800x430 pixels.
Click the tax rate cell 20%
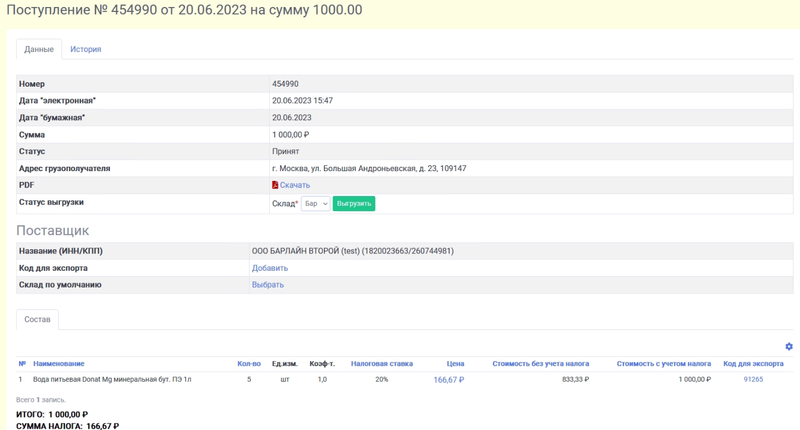coord(382,380)
